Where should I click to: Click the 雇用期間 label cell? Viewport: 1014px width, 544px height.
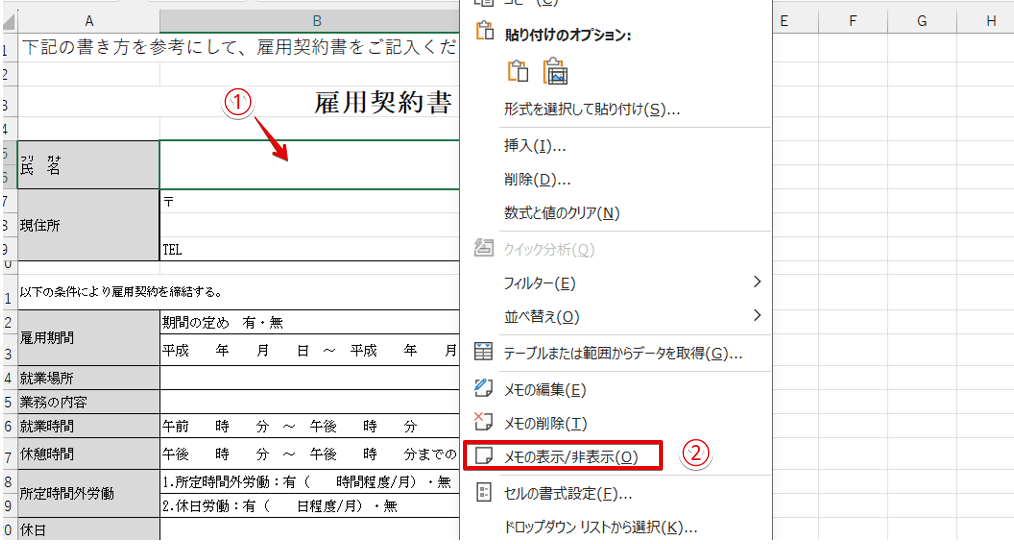point(89,338)
